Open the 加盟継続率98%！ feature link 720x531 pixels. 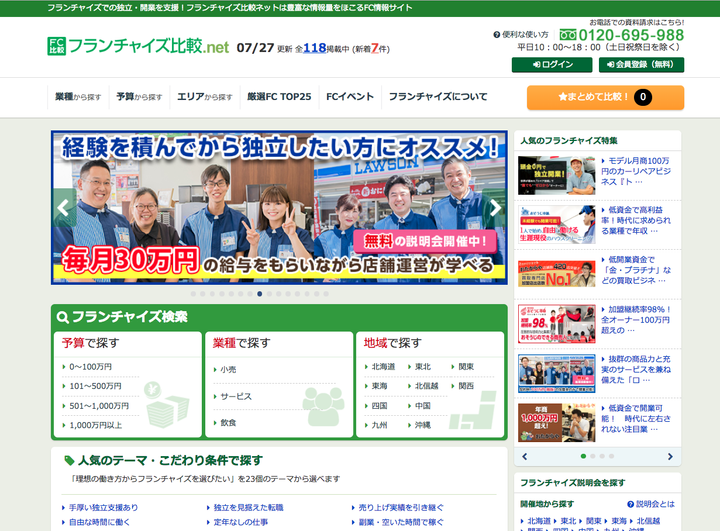(636, 320)
